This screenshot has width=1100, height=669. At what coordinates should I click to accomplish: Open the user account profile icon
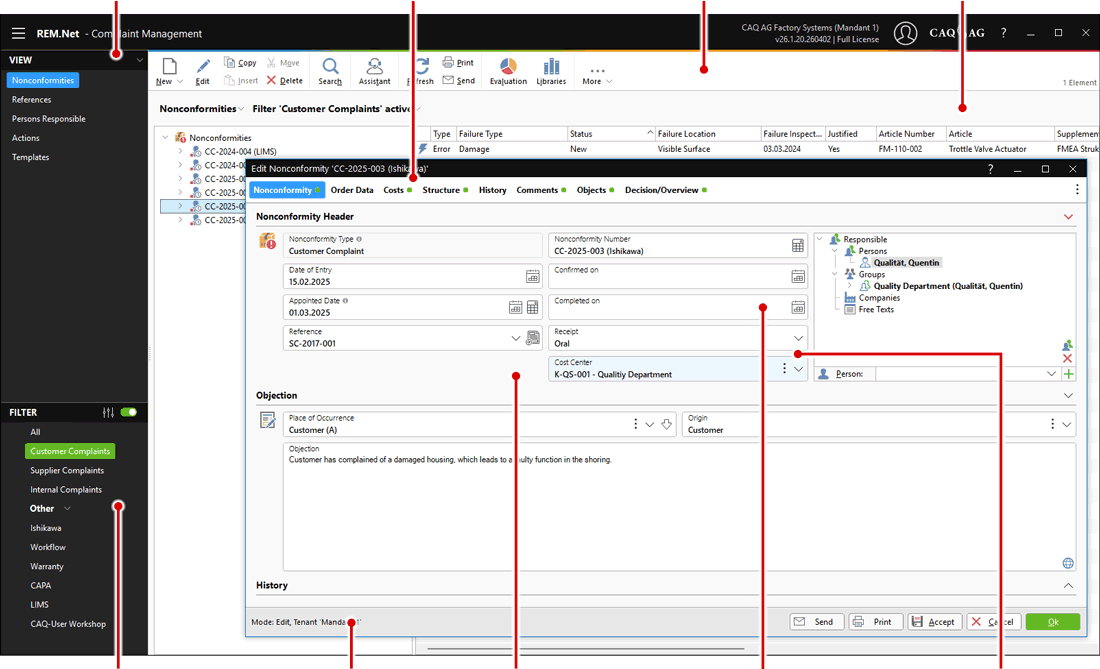(905, 33)
